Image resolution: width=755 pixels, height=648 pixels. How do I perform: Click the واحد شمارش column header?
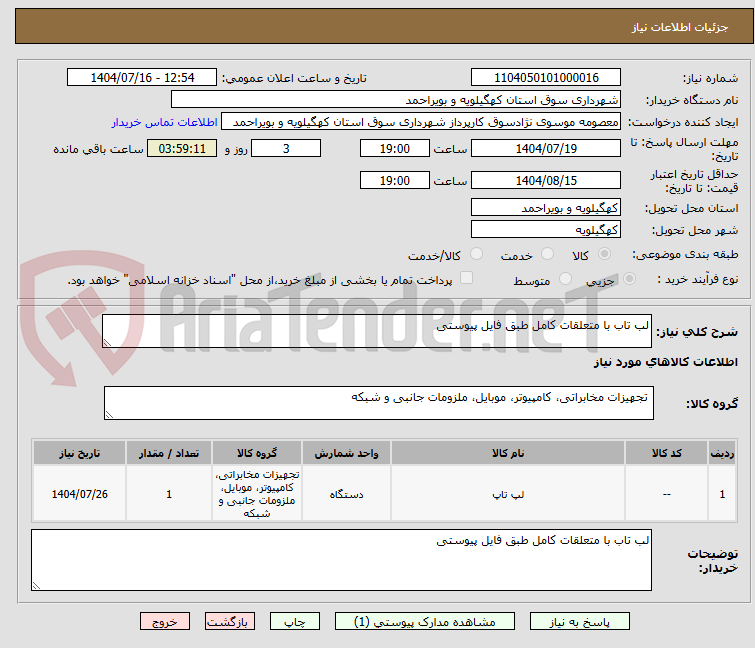point(346,453)
